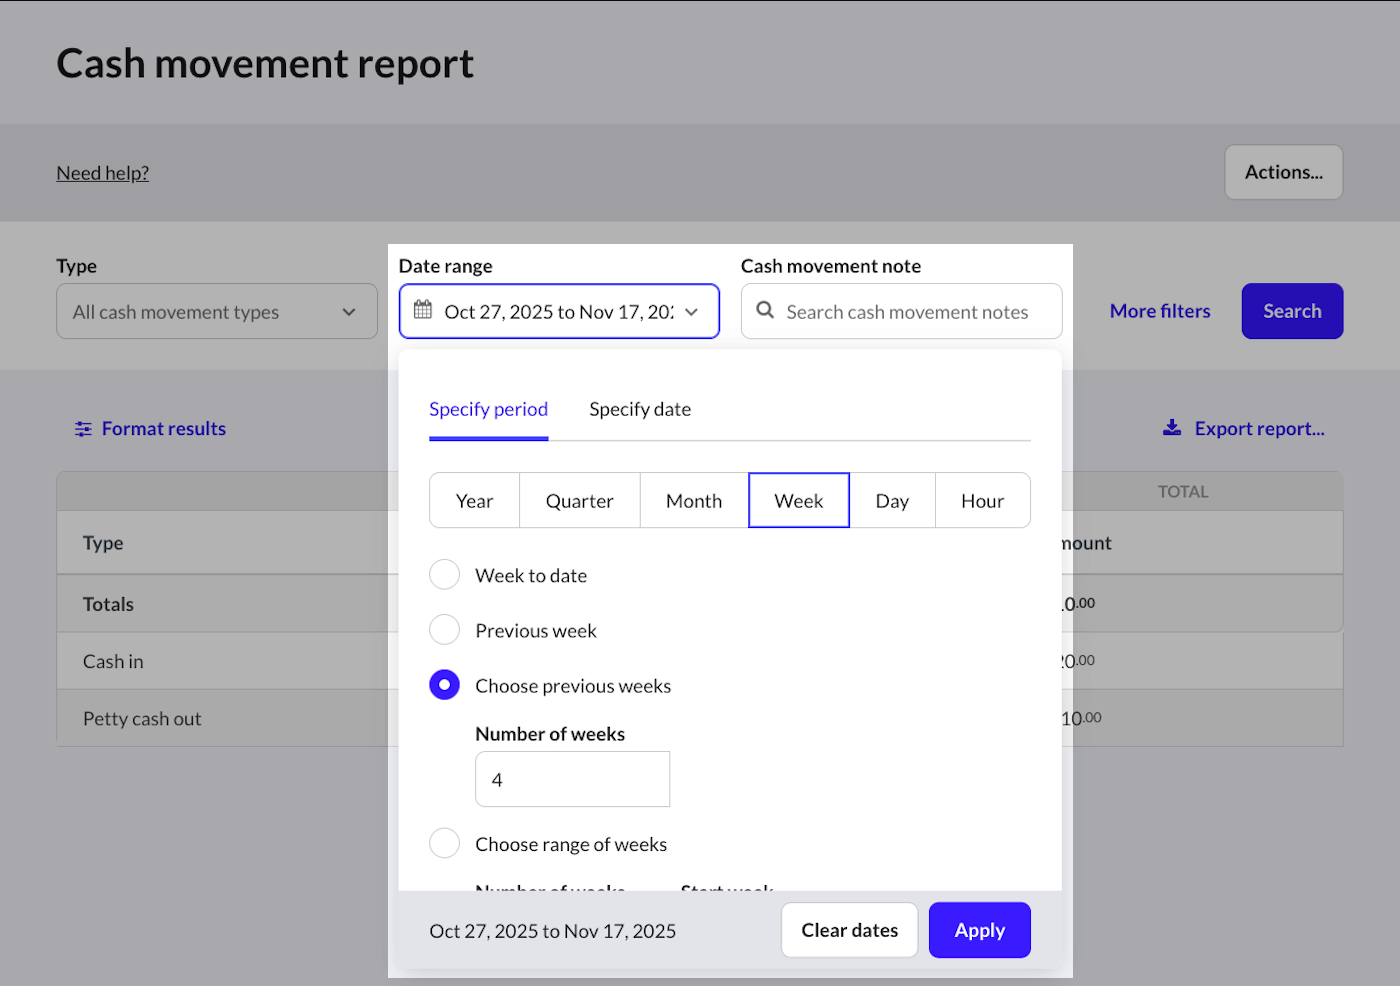Screen dimensions: 1400x986
Task: Switch to the Specify date tab
Action: click(x=640, y=409)
